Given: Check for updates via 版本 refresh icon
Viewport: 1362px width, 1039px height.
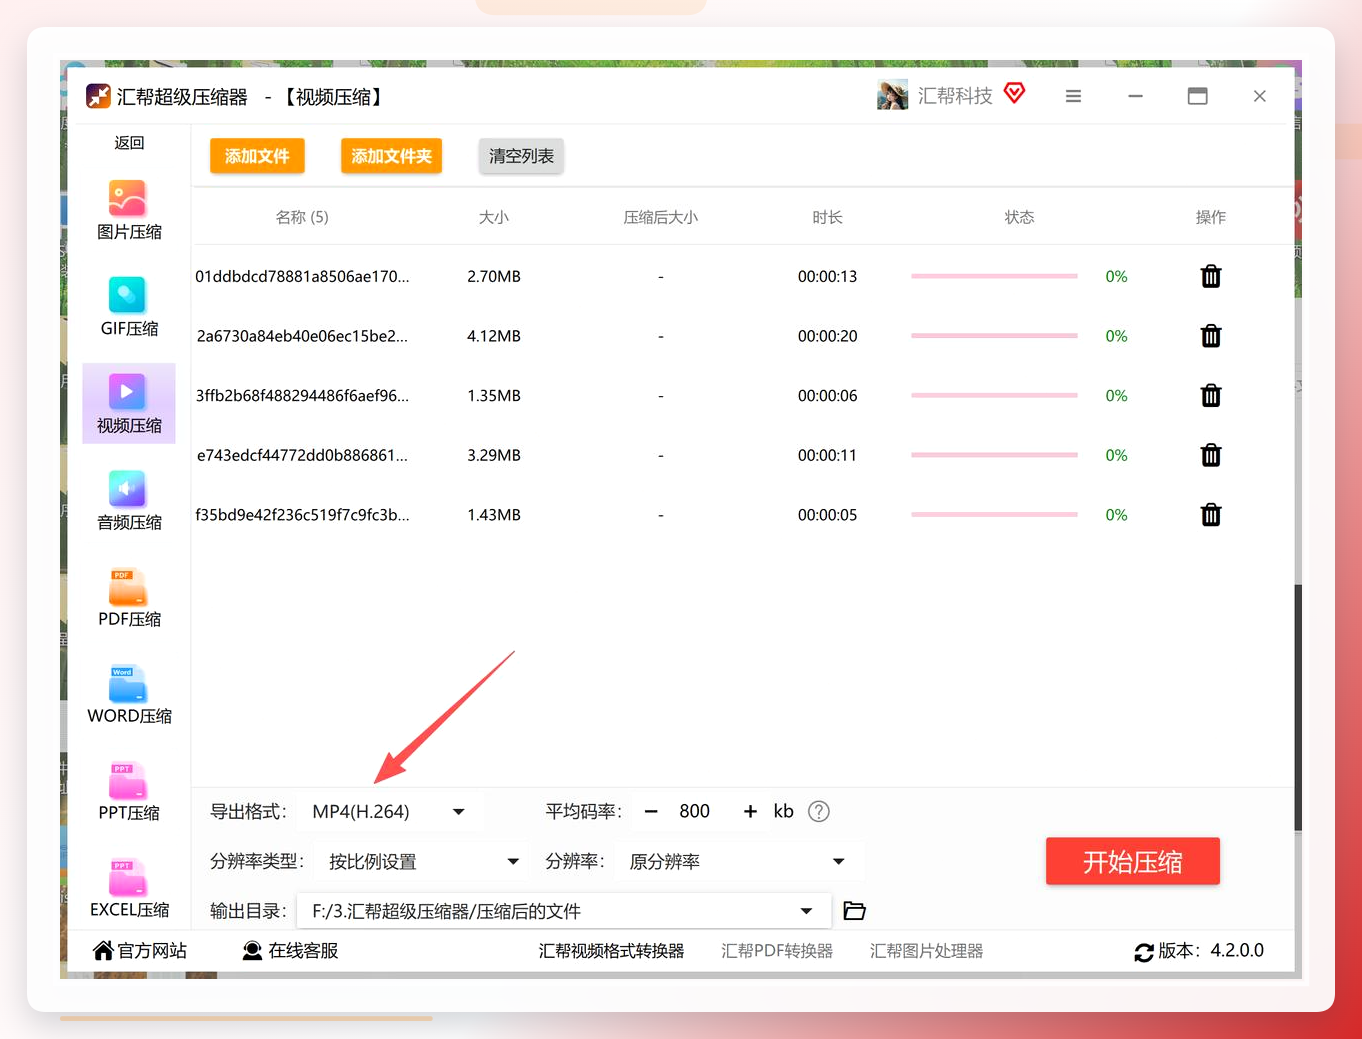Looking at the screenshot, I should pyautogui.click(x=1144, y=952).
